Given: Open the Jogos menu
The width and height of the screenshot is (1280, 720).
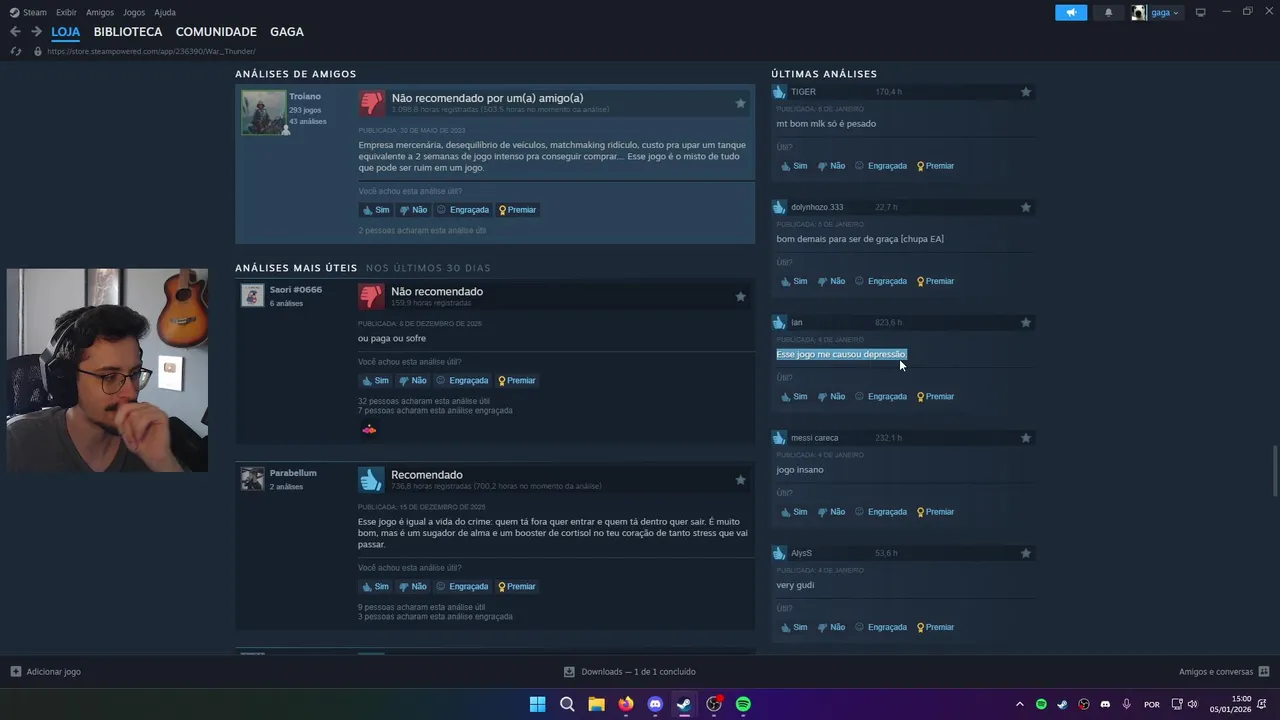Looking at the screenshot, I should tap(134, 12).
